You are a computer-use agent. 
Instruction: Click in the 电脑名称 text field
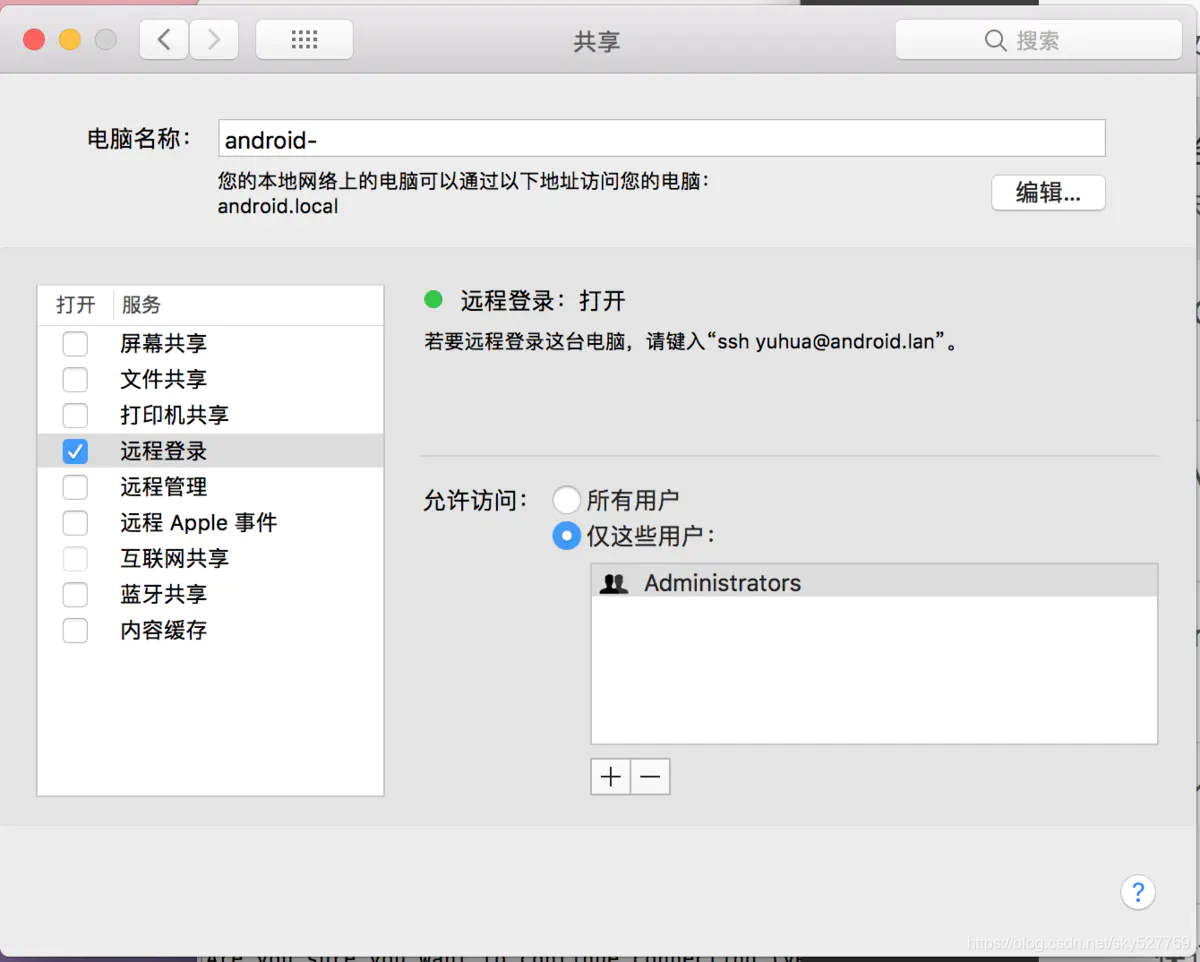tap(662, 138)
